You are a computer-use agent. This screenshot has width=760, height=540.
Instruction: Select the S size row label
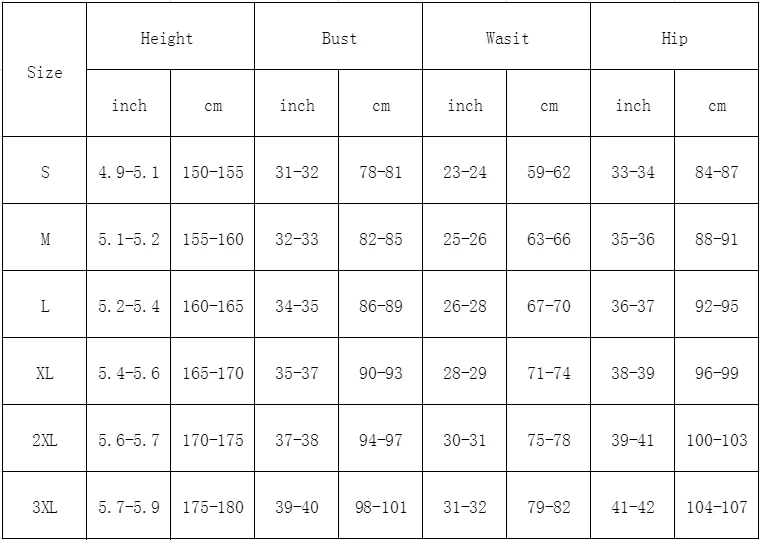pyautogui.click(x=44, y=172)
